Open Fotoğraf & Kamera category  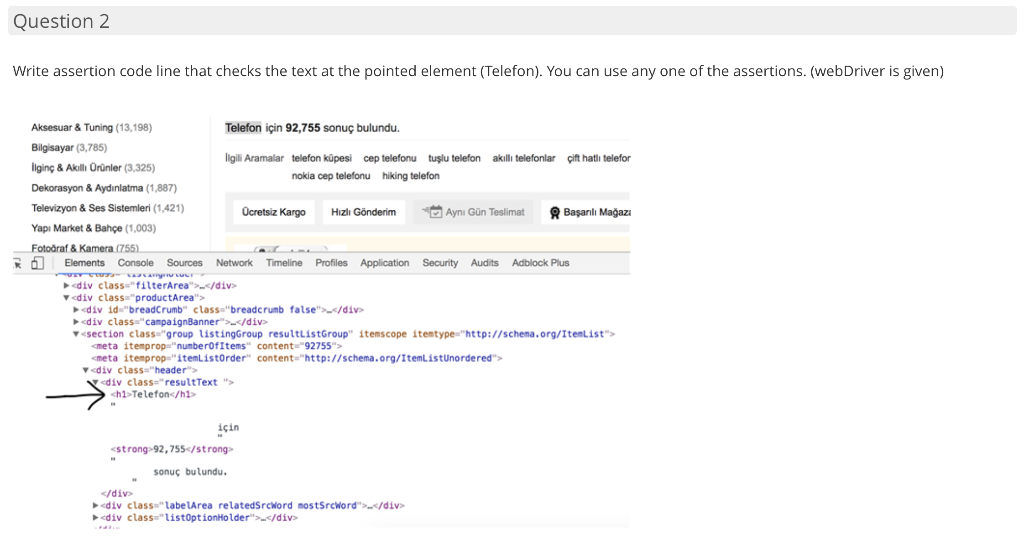[85, 248]
